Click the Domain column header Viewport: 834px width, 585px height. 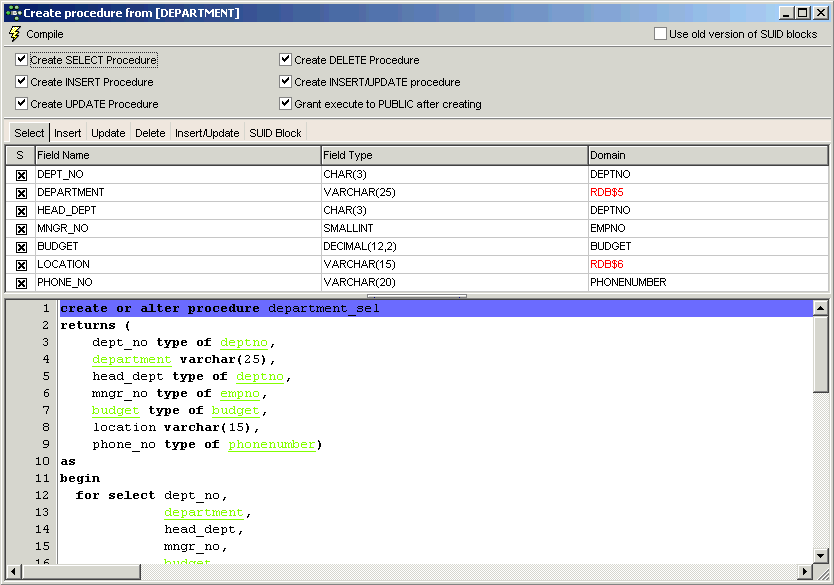coord(707,155)
